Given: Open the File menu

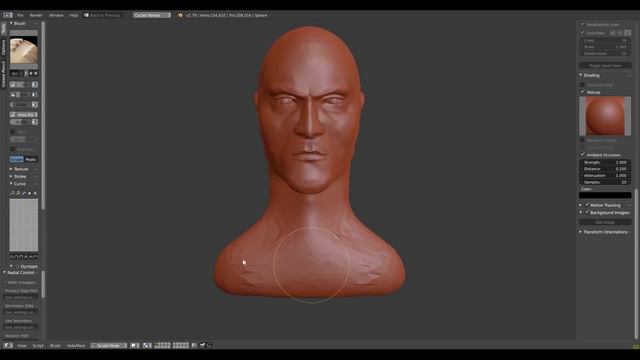Looking at the screenshot, I should 20,15.
